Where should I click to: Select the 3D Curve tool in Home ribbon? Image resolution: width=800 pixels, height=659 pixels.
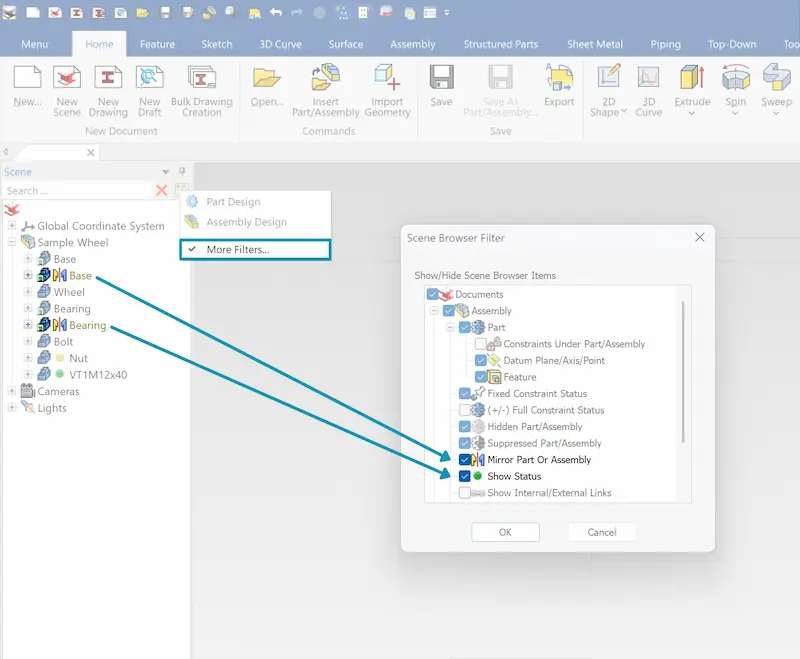coord(648,78)
